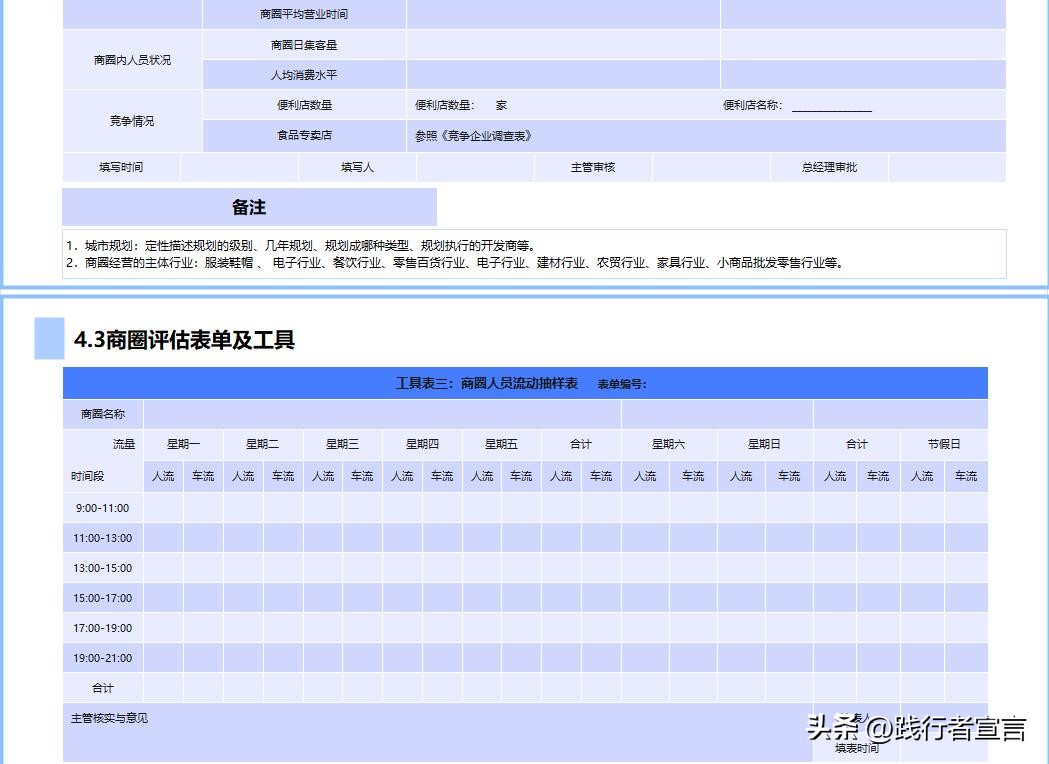Click the 9:00-11:00 time slot label
Viewport: 1049px width, 764px height.
tap(102, 507)
